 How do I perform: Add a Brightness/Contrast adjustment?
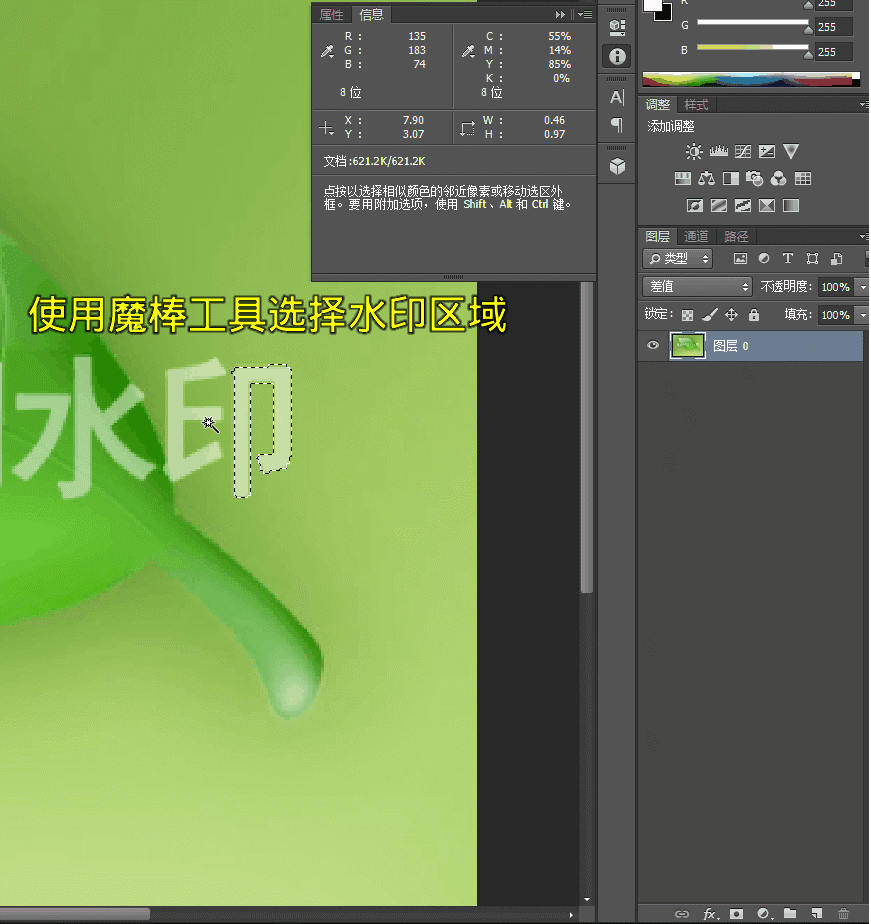(x=694, y=152)
